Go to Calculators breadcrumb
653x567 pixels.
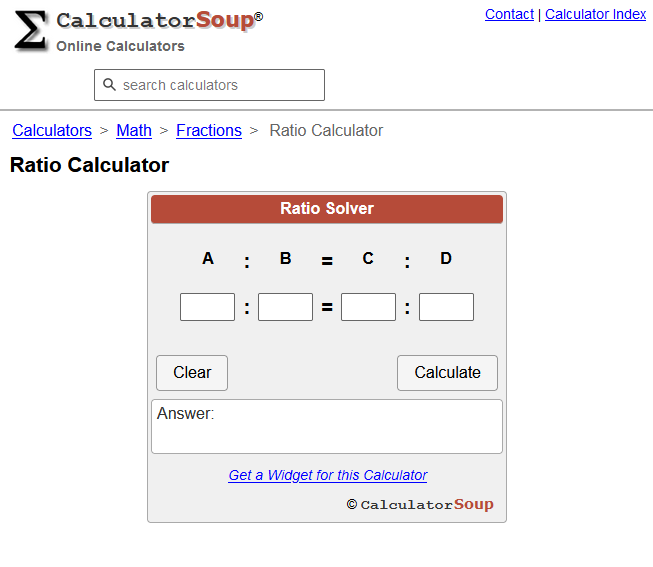tap(52, 130)
